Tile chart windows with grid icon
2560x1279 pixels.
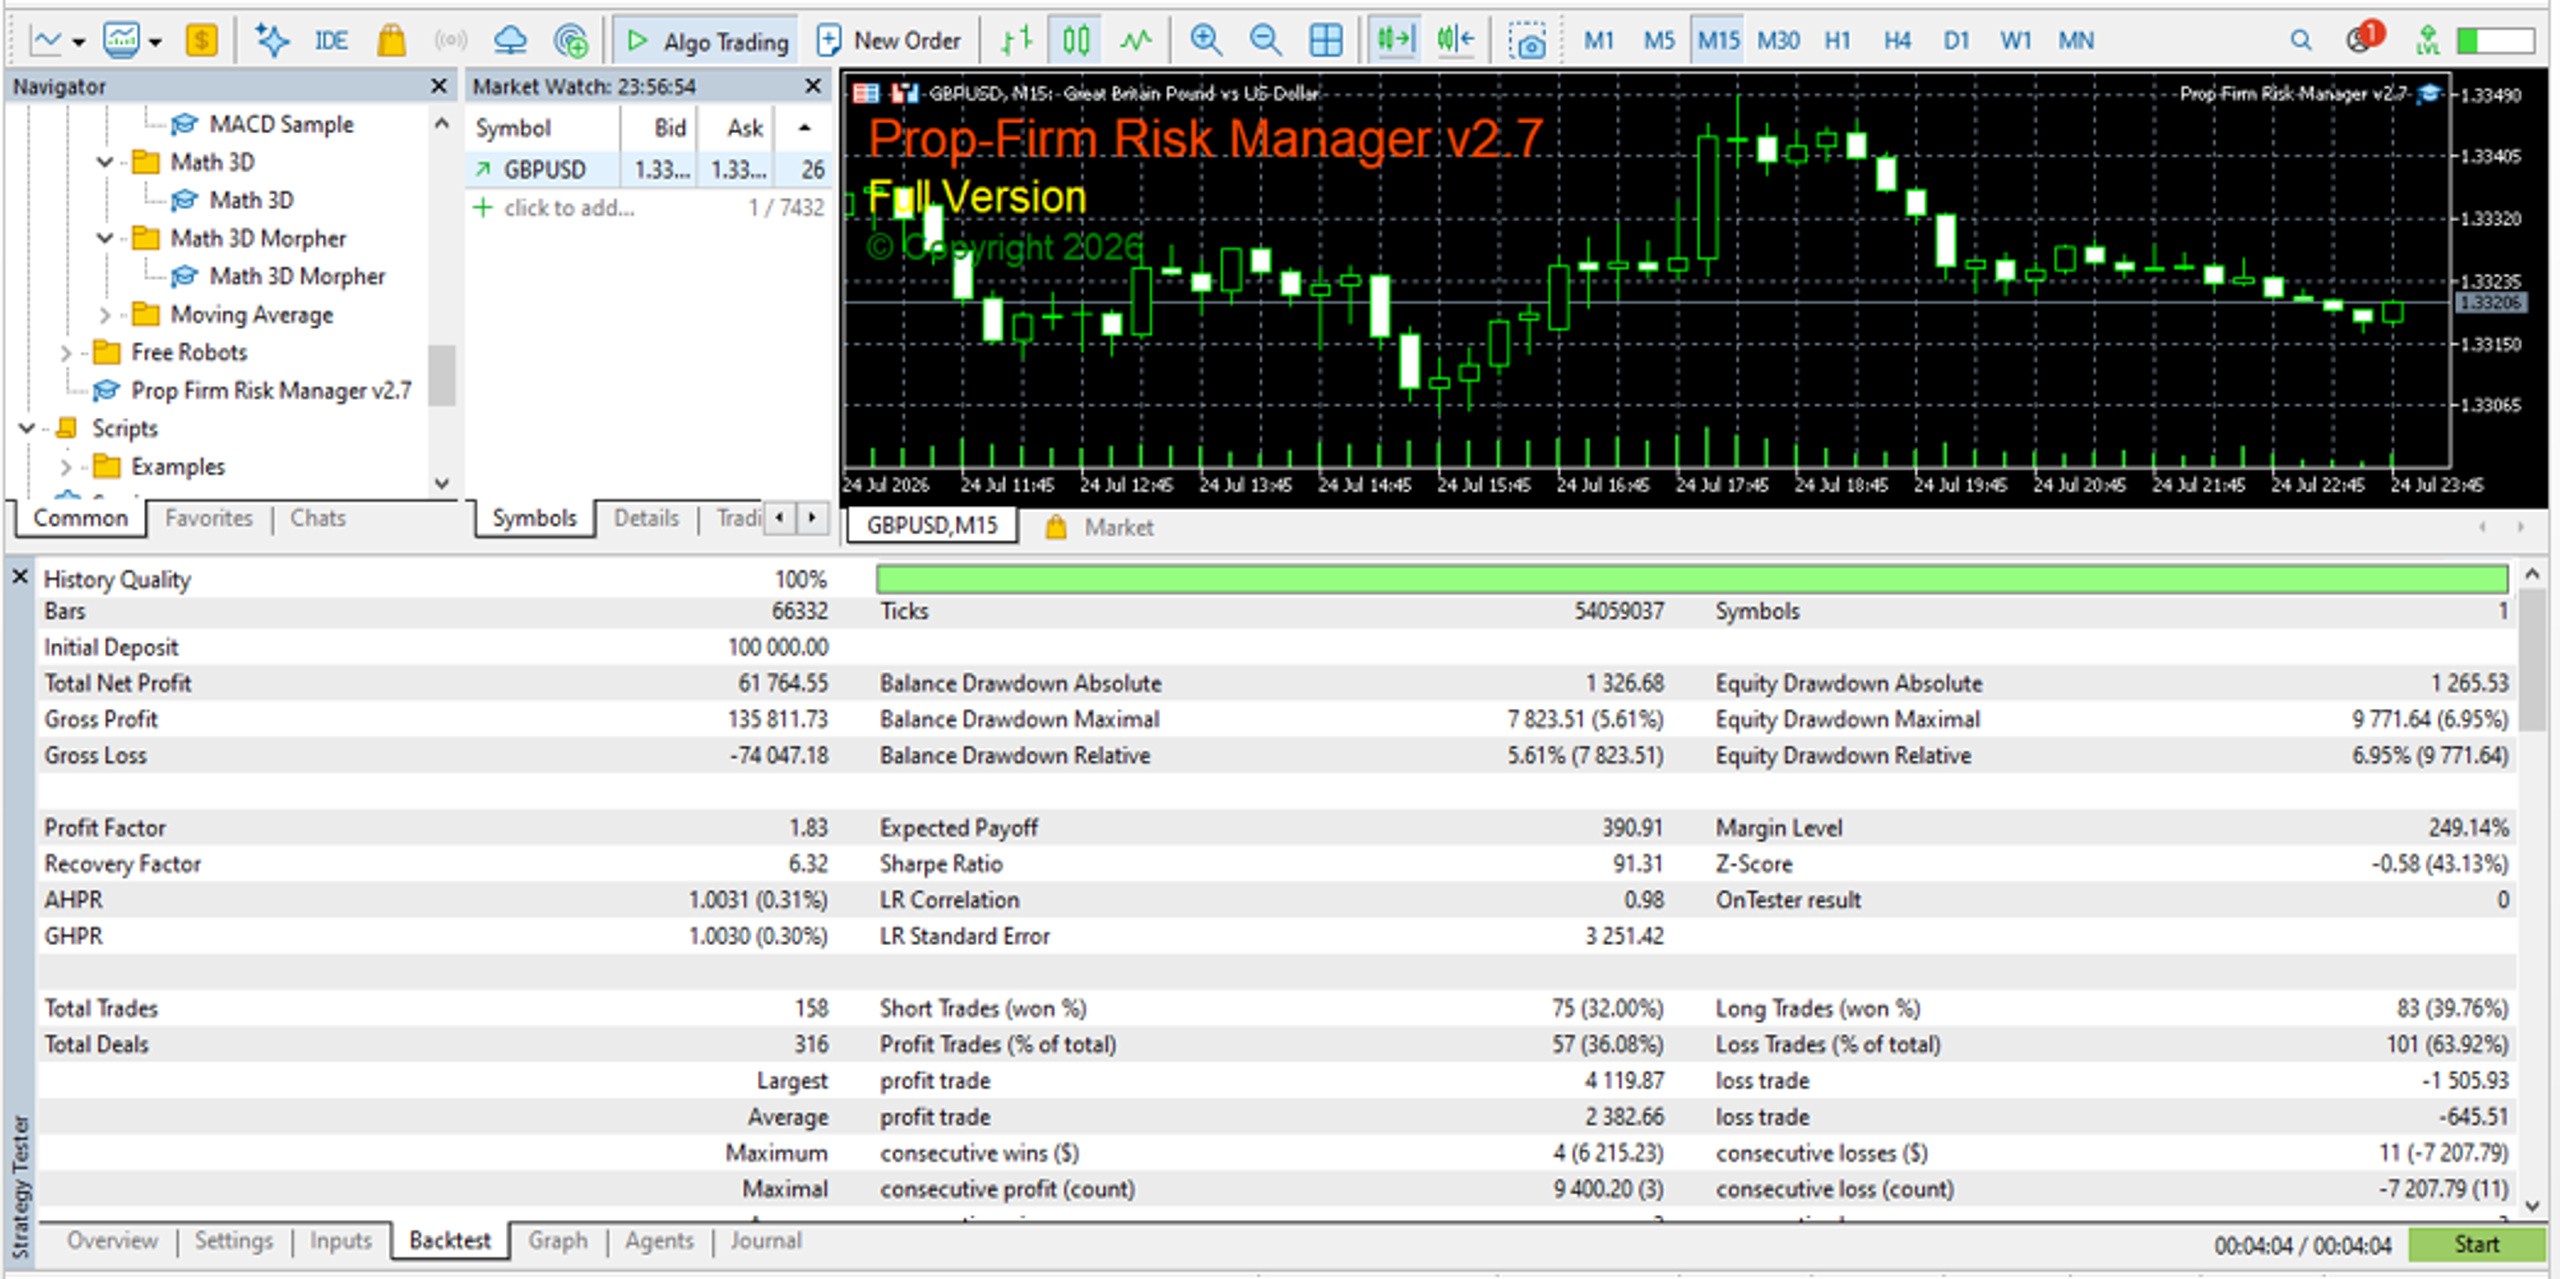coord(1326,41)
